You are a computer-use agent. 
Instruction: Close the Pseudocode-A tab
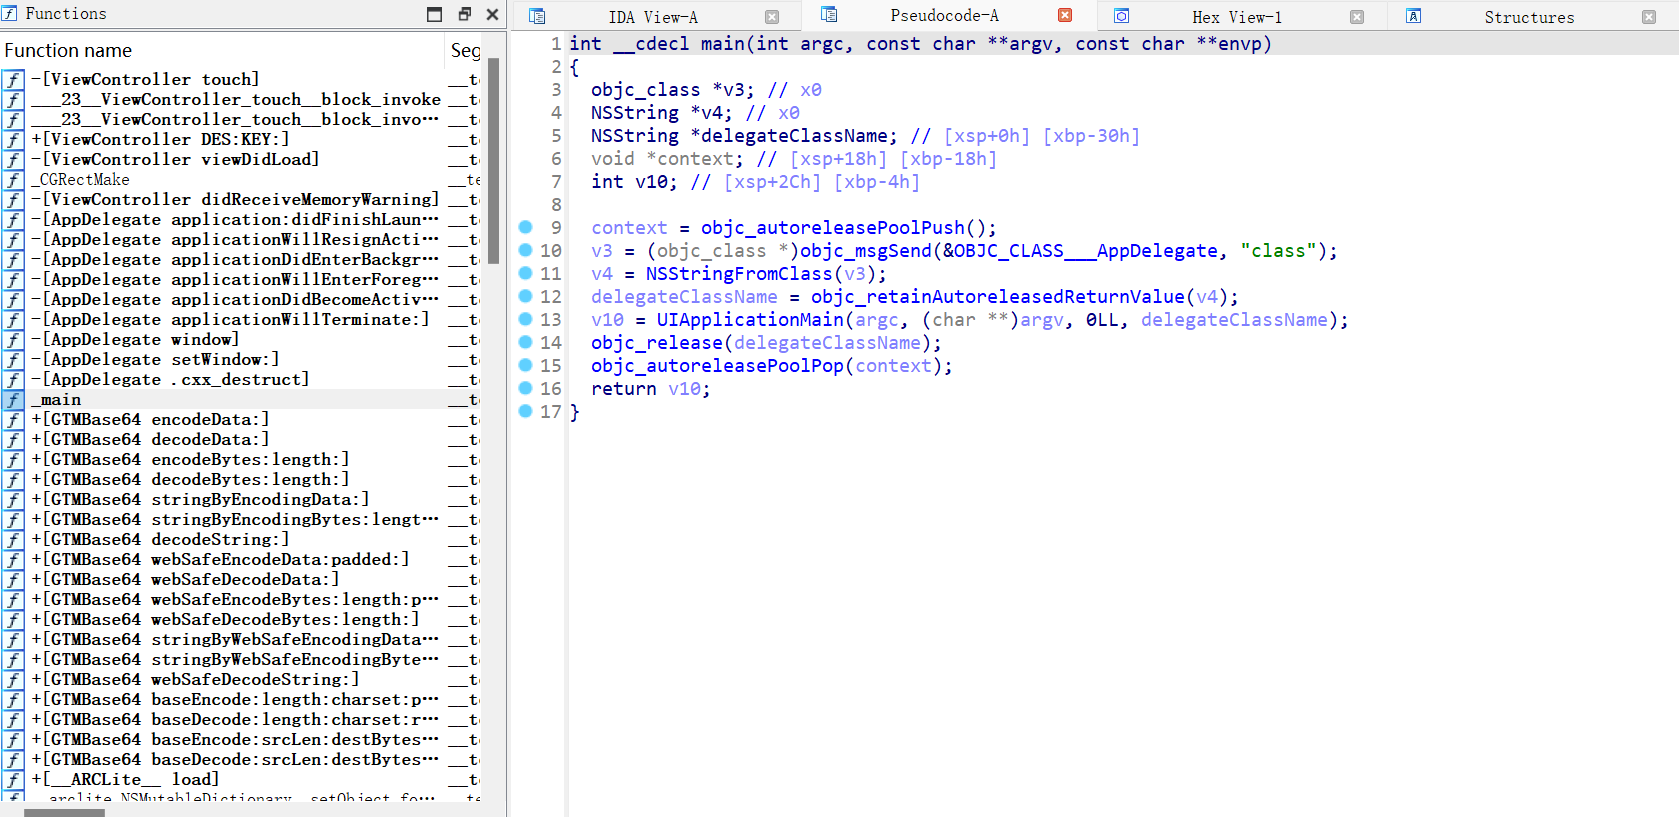[1065, 15]
